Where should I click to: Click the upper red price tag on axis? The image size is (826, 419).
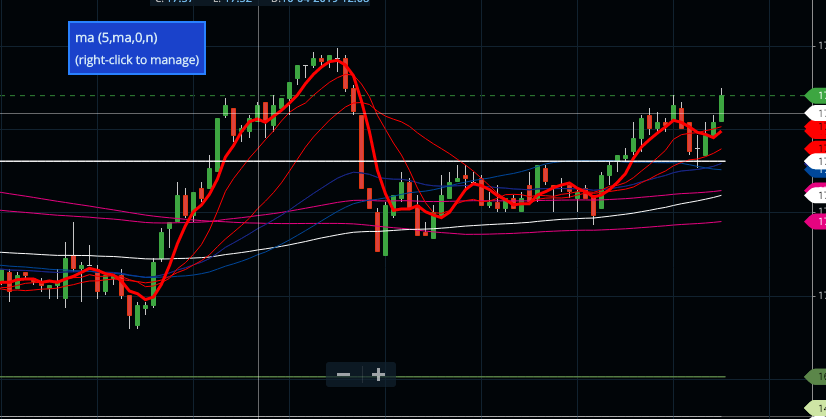[x=816, y=129]
